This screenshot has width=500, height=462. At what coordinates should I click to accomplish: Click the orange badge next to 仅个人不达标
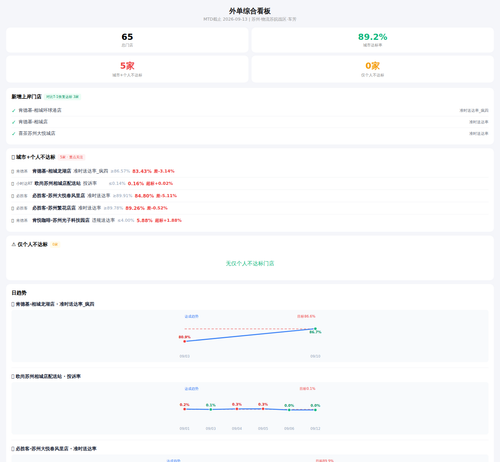55,244
